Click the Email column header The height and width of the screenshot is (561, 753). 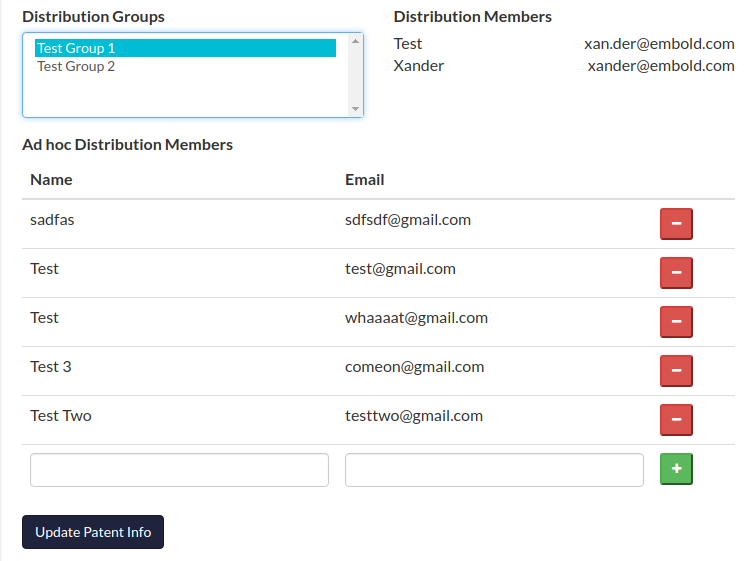pos(364,180)
